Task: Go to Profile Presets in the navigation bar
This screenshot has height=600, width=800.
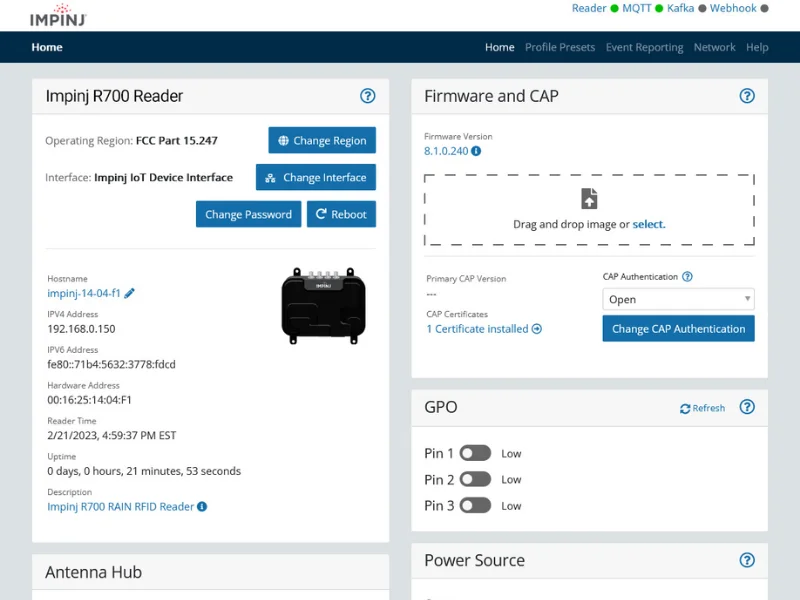Action: 560,47
